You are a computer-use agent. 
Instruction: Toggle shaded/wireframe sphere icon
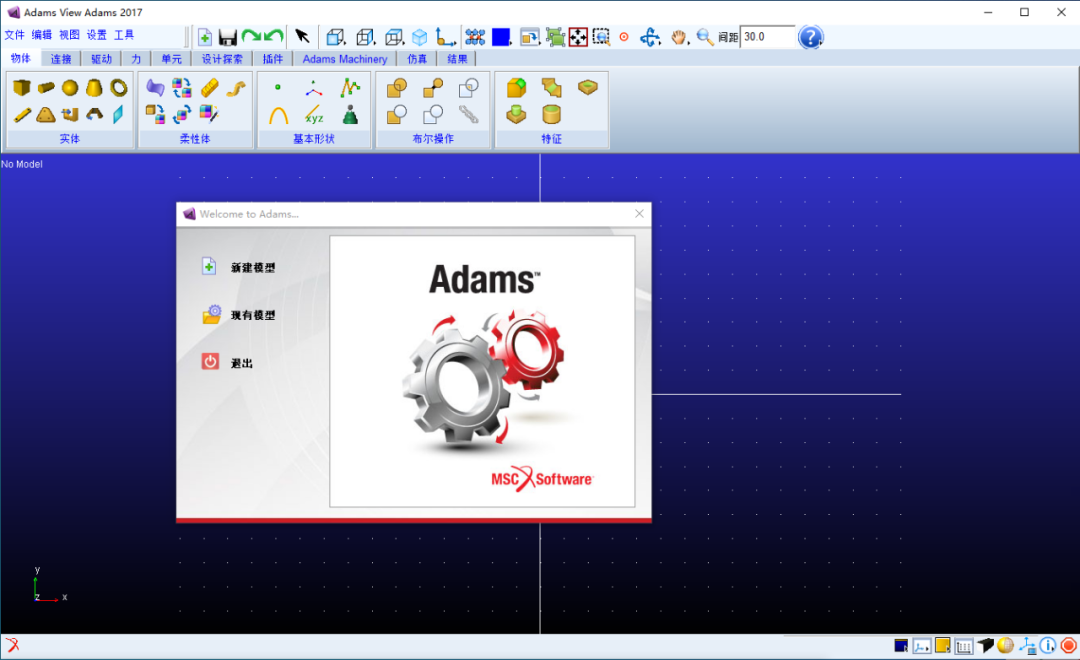(1005, 646)
